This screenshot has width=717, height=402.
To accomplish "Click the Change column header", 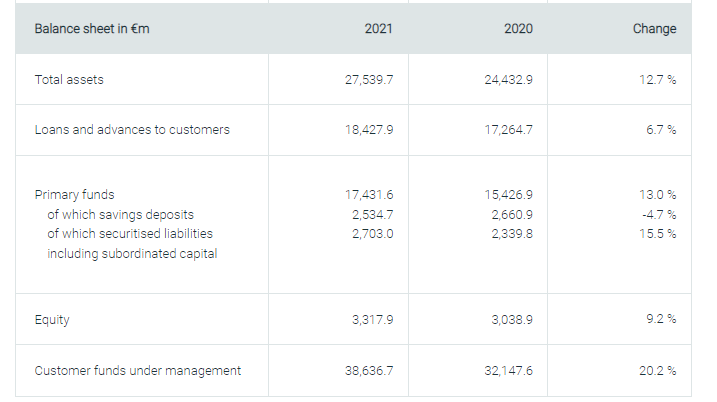I will (x=654, y=29).
